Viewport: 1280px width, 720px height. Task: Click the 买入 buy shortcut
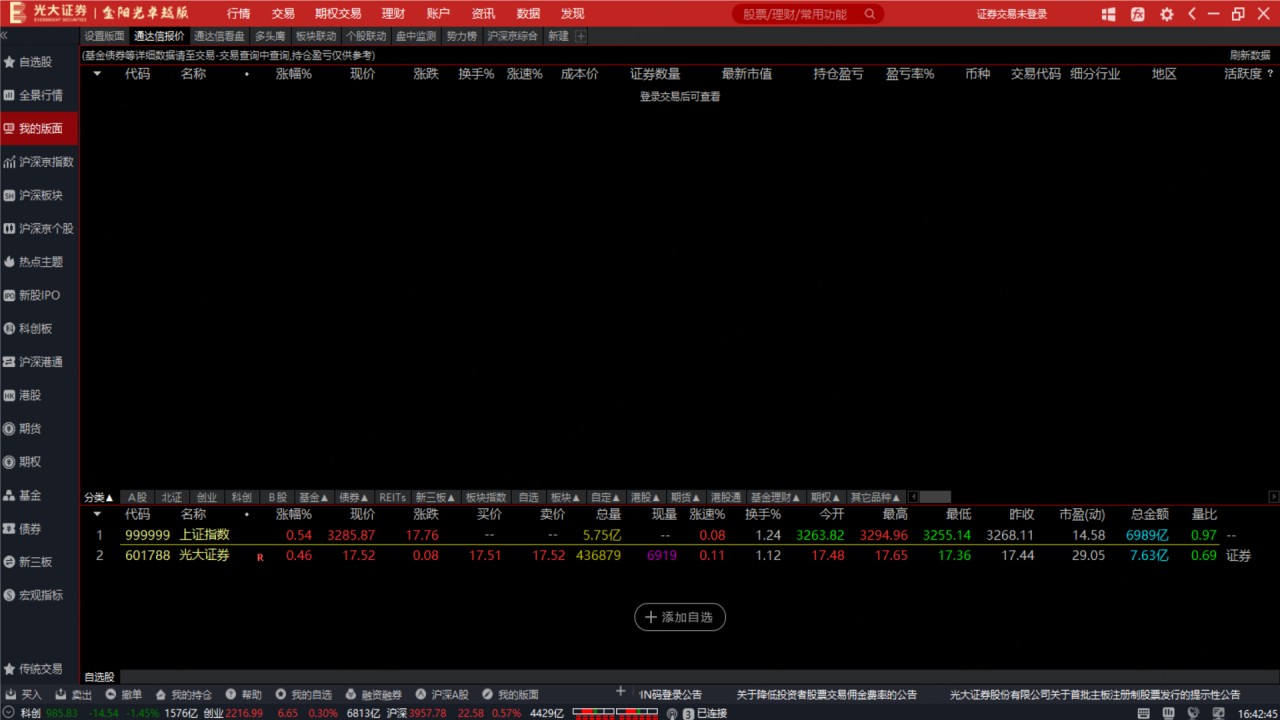pyautogui.click(x=24, y=694)
